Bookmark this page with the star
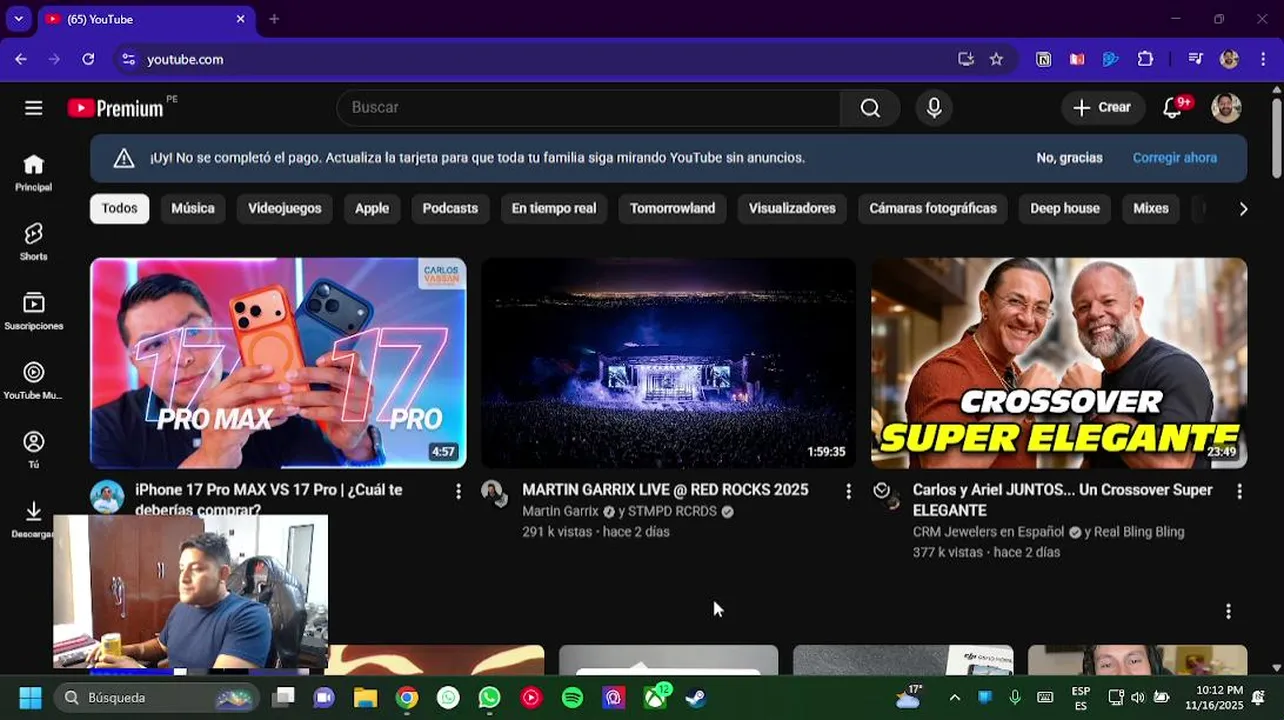Viewport: 1284px width, 720px height. pos(996,59)
